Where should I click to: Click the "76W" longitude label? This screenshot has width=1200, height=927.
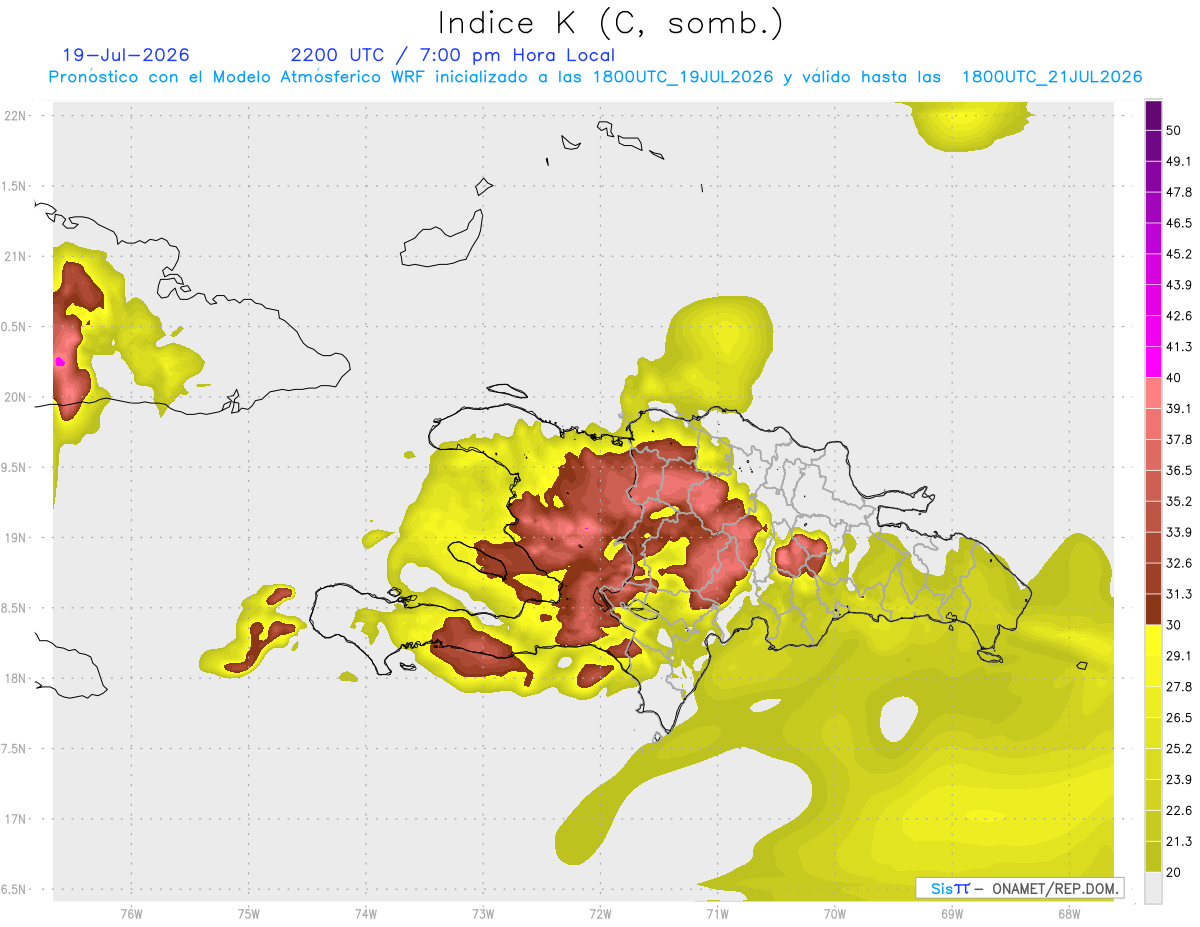tap(131, 913)
